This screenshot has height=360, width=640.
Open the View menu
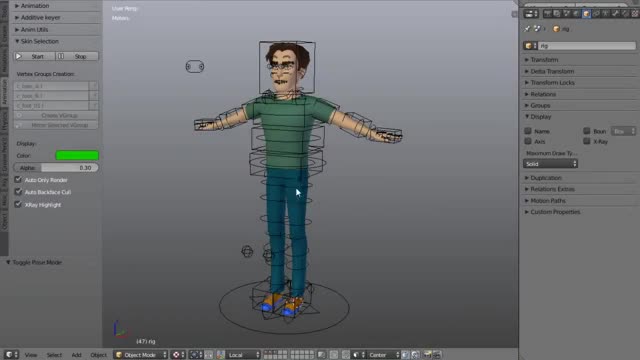click(31, 355)
